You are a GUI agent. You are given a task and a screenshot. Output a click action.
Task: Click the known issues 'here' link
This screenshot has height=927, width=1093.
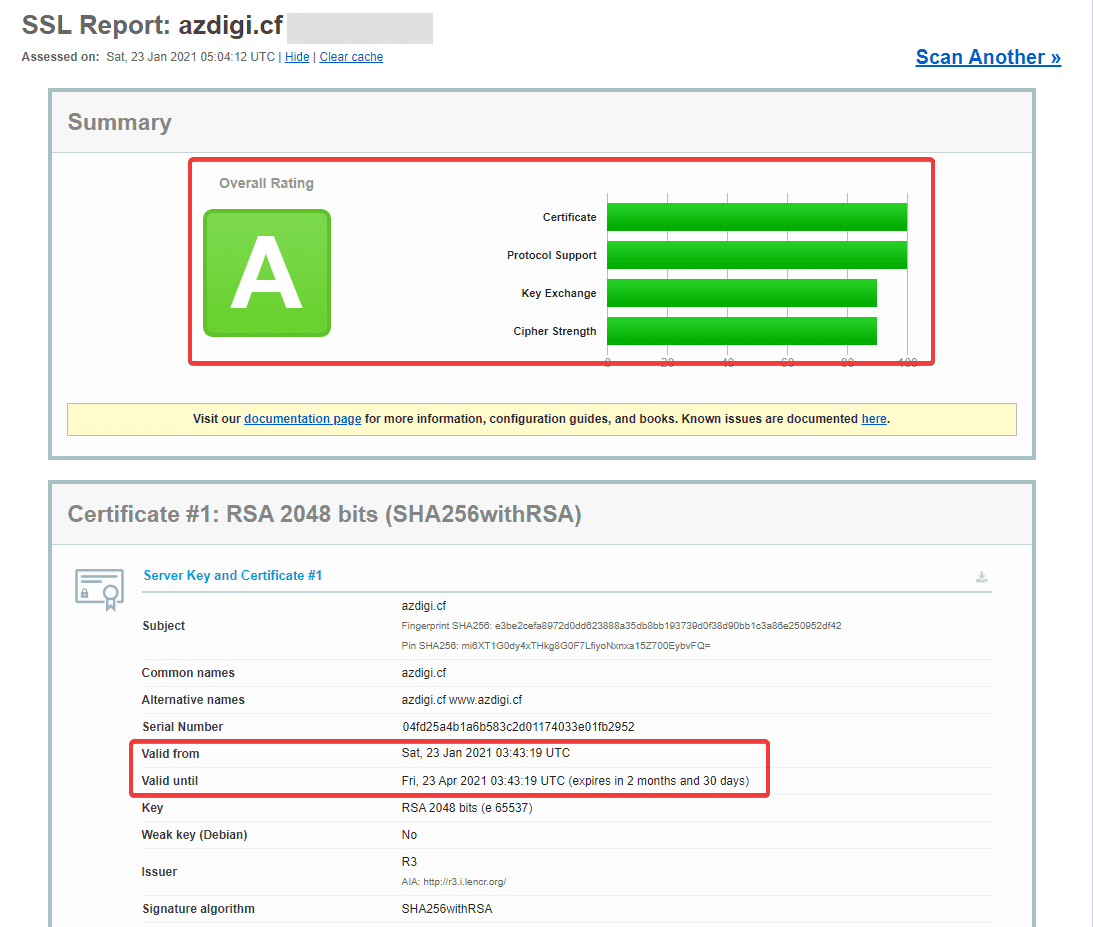[x=873, y=418]
